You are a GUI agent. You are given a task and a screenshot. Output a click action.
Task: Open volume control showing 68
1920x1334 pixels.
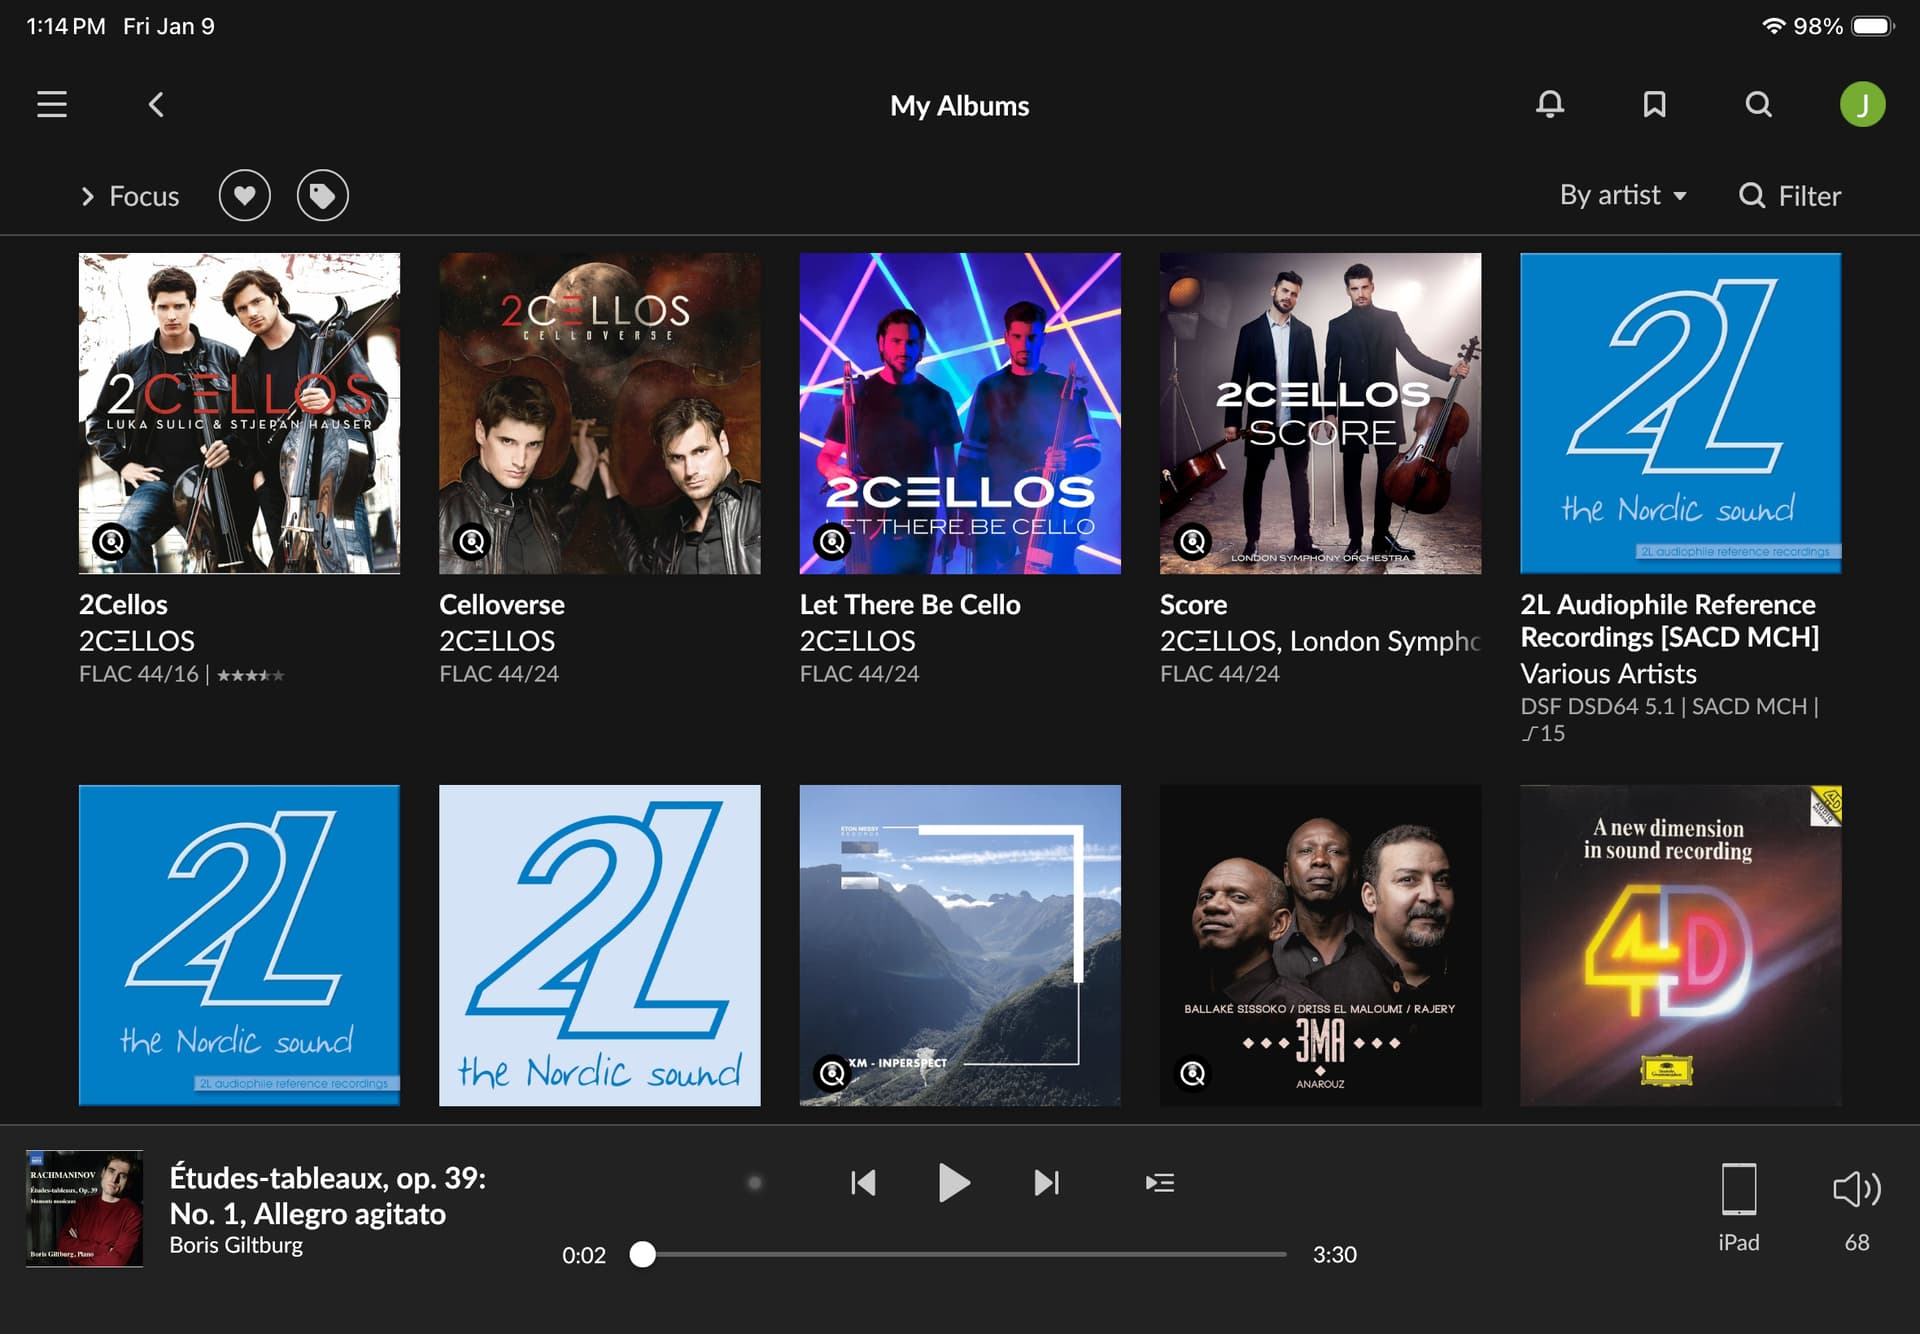coord(1856,1190)
